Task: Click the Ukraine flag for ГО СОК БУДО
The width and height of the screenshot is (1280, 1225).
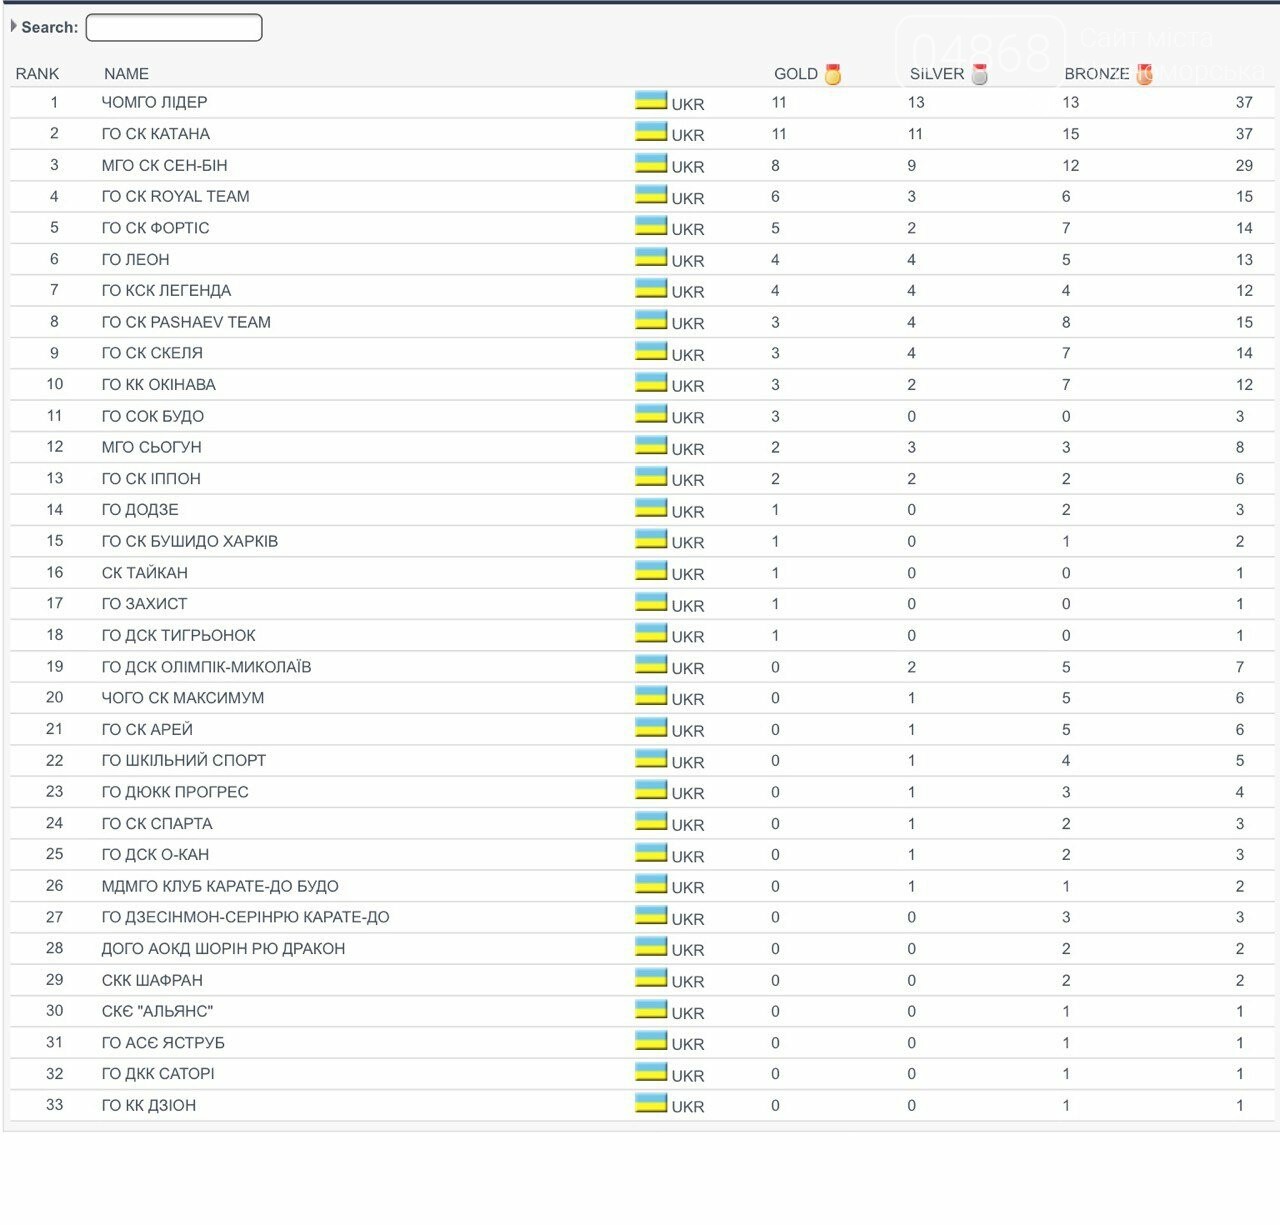Action: tap(651, 413)
